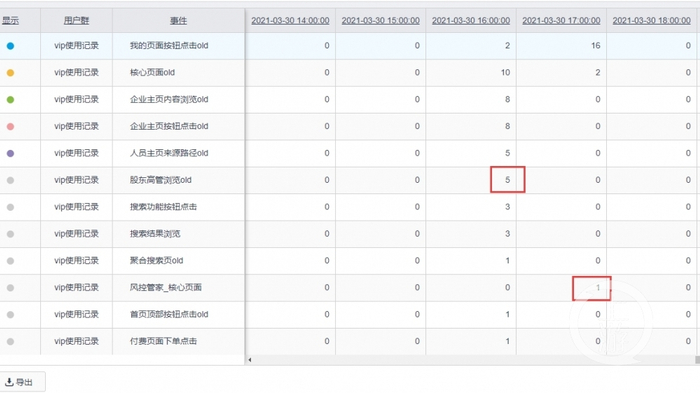Click value 2 in 我的页面按钮点击old 16:00 cell

[x=508, y=46]
